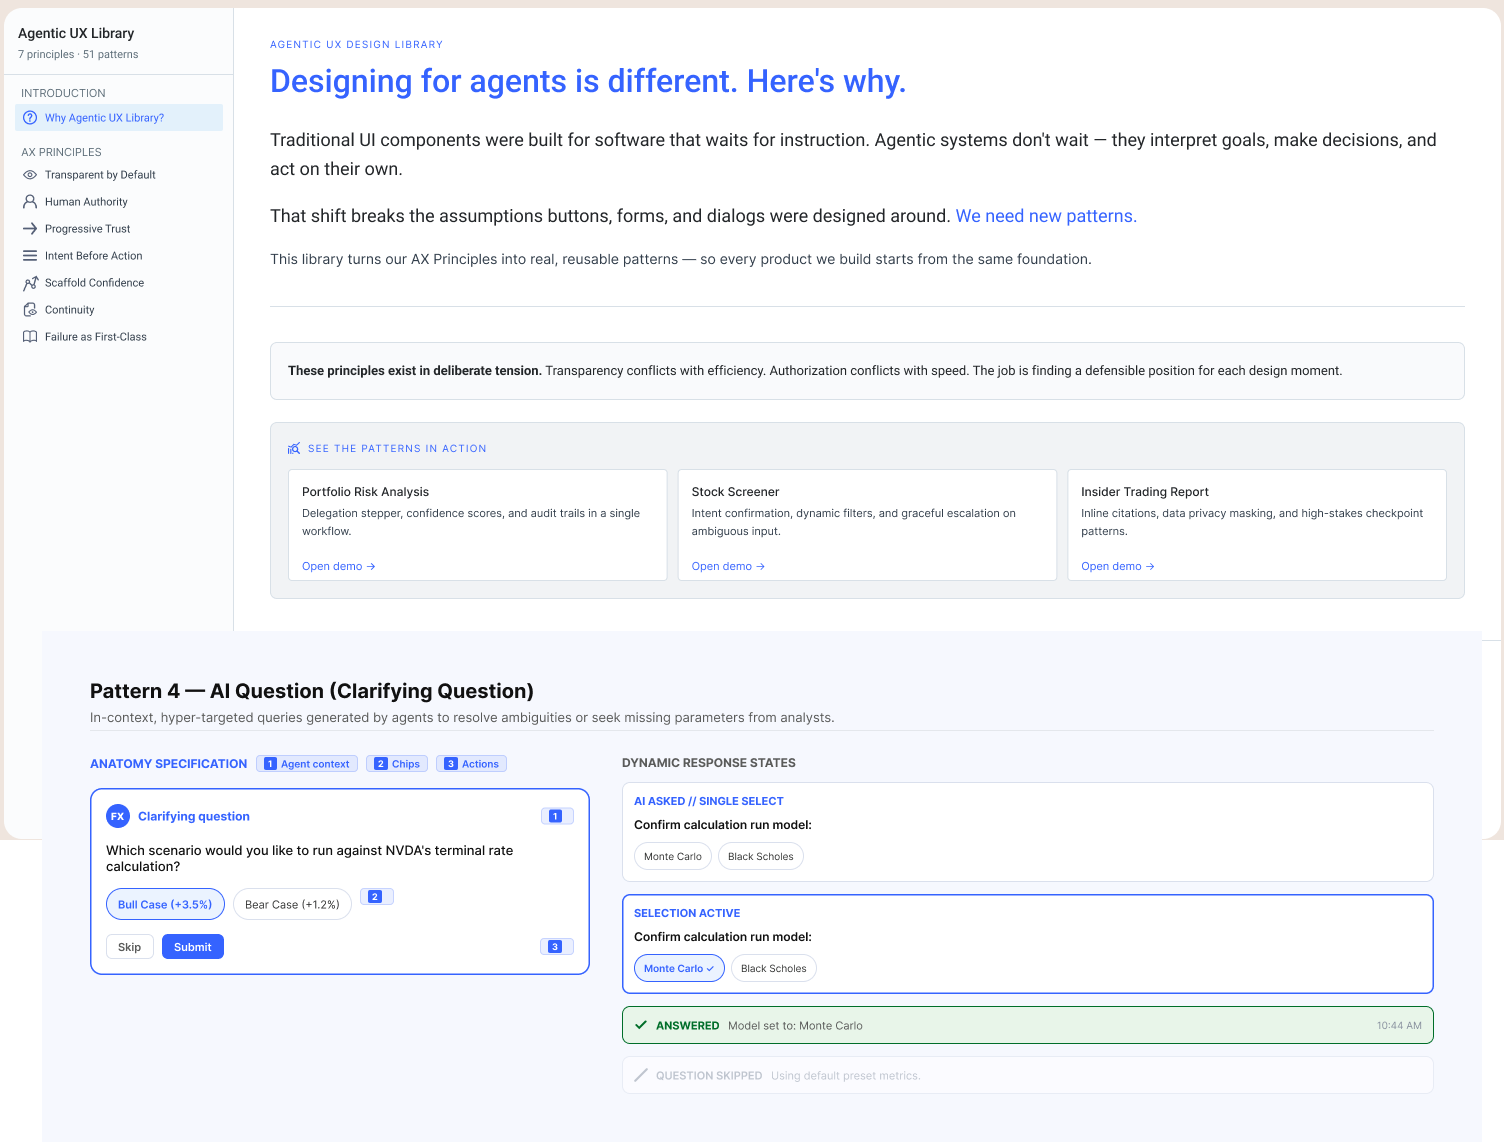Screen dimensions: 1504x1142
Task: Click the 7 principles · 51 patterns text
Action: tap(78, 54)
